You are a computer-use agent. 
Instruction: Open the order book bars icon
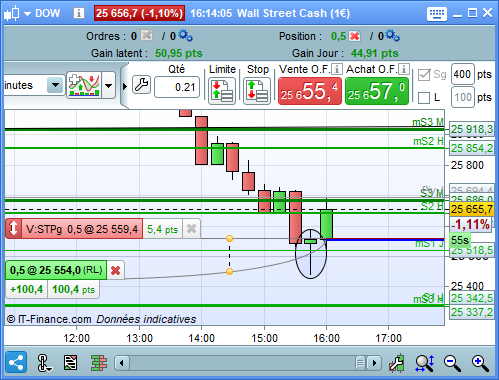click(x=99, y=363)
